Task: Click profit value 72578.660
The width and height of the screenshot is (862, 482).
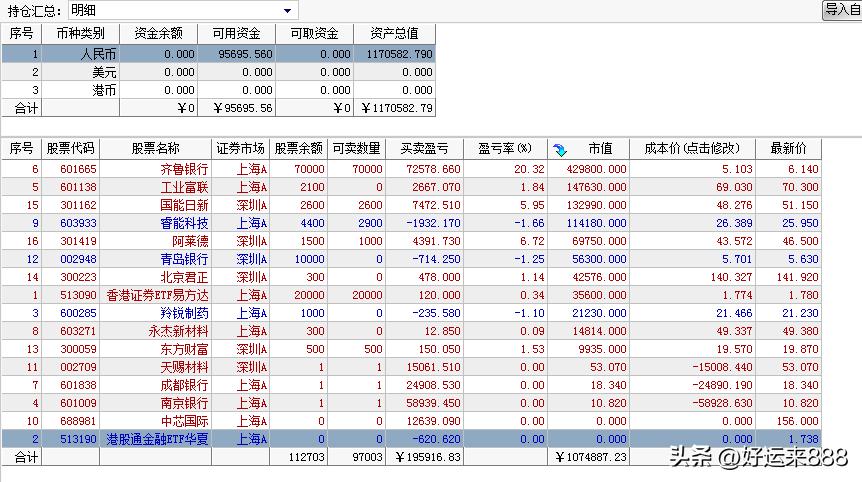Action: [x=433, y=169]
